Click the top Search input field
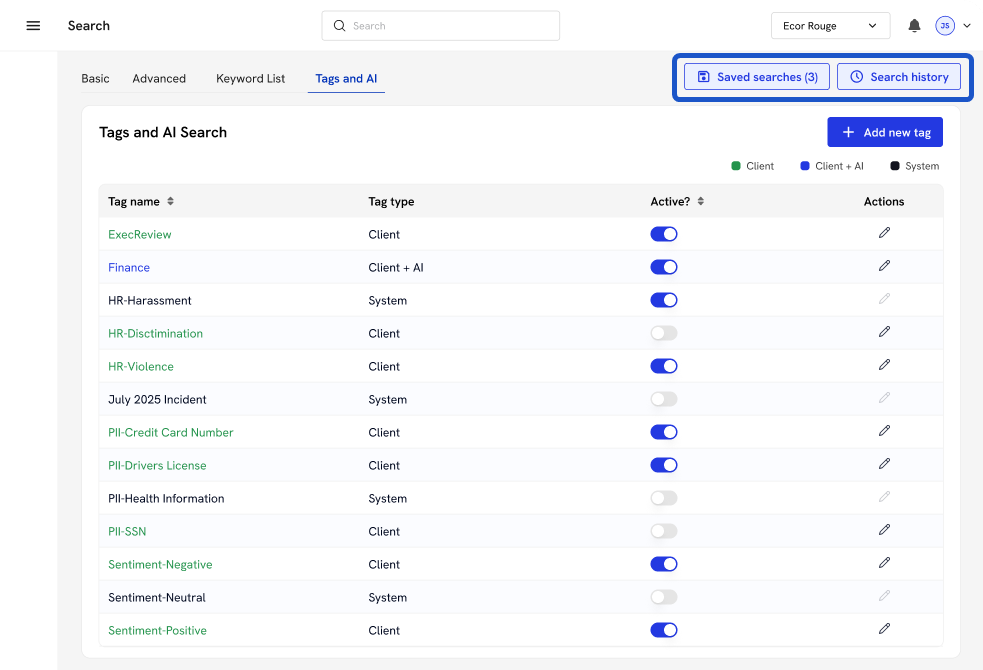 pyautogui.click(x=440, y=26)
